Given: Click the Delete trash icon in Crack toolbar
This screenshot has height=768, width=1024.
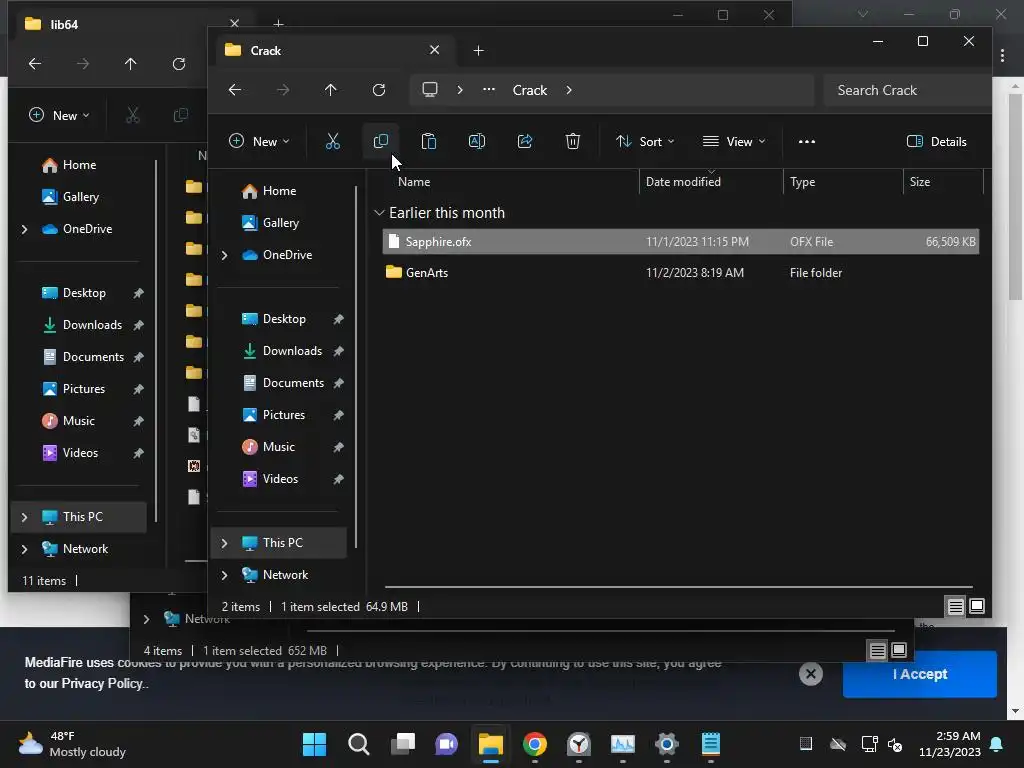Looking at the screenshot, I should coord(573,141).
